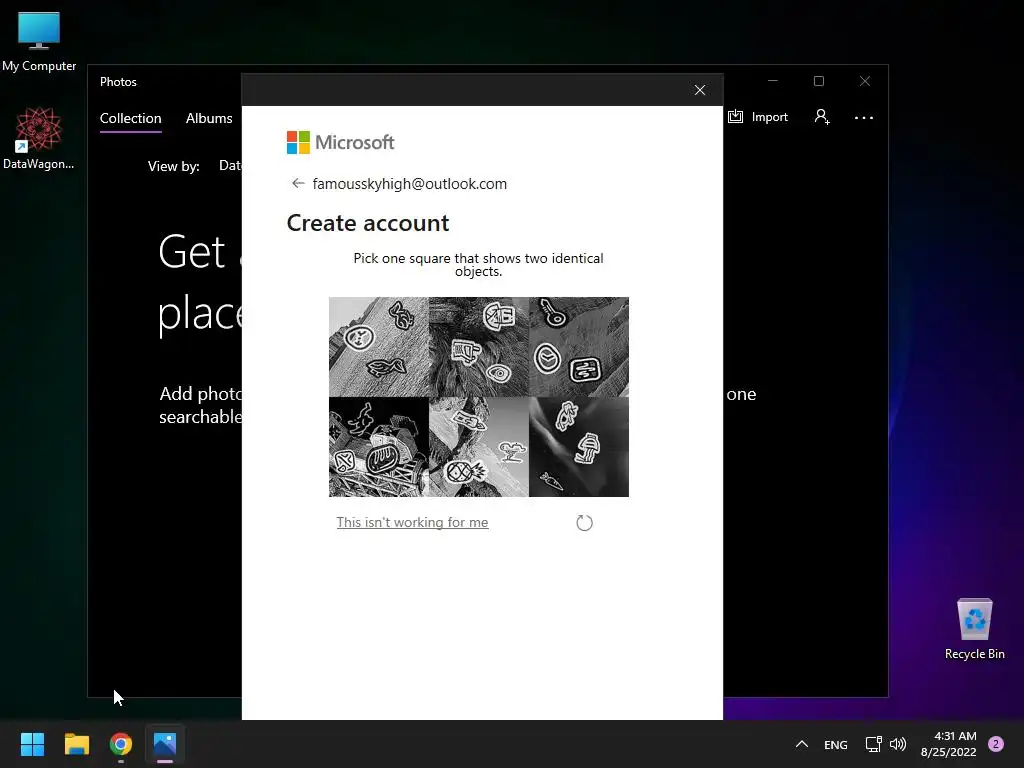Image resolution: width=1024 pixels, height=768 pixels.
Task: Select the bottom-left captcha square
Action: (x=379, y=447)
